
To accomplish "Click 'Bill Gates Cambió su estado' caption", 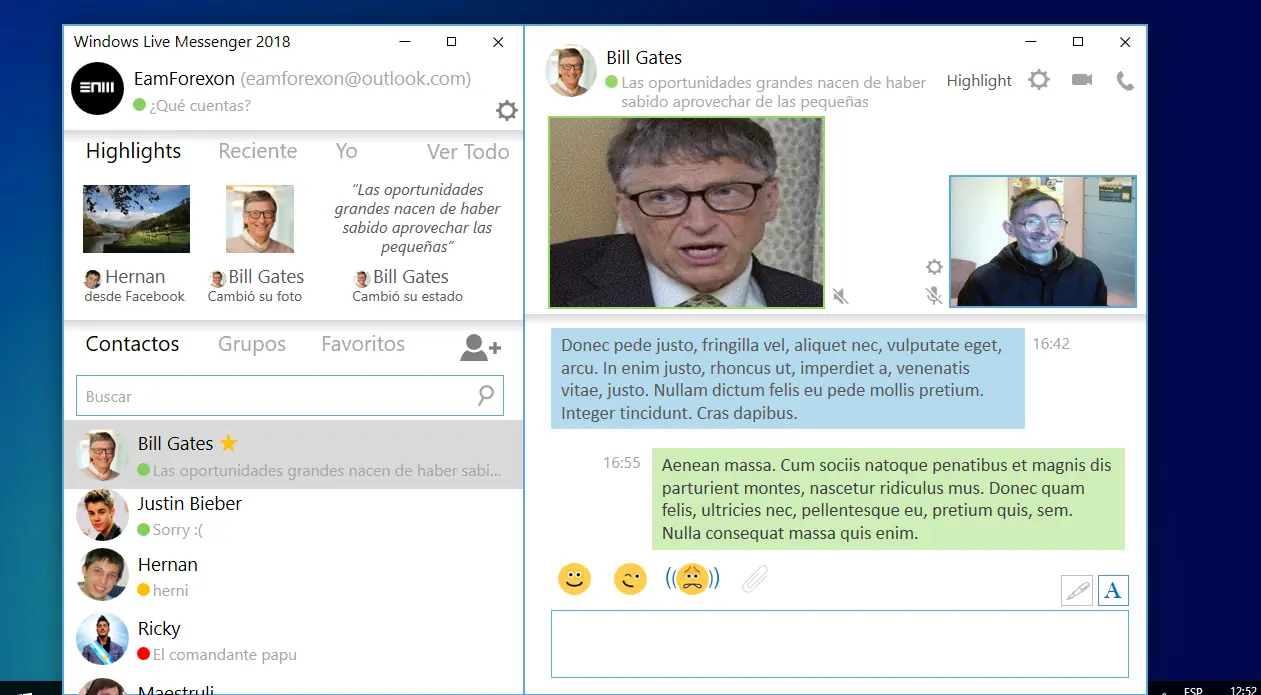I will (x=407, y=286).
